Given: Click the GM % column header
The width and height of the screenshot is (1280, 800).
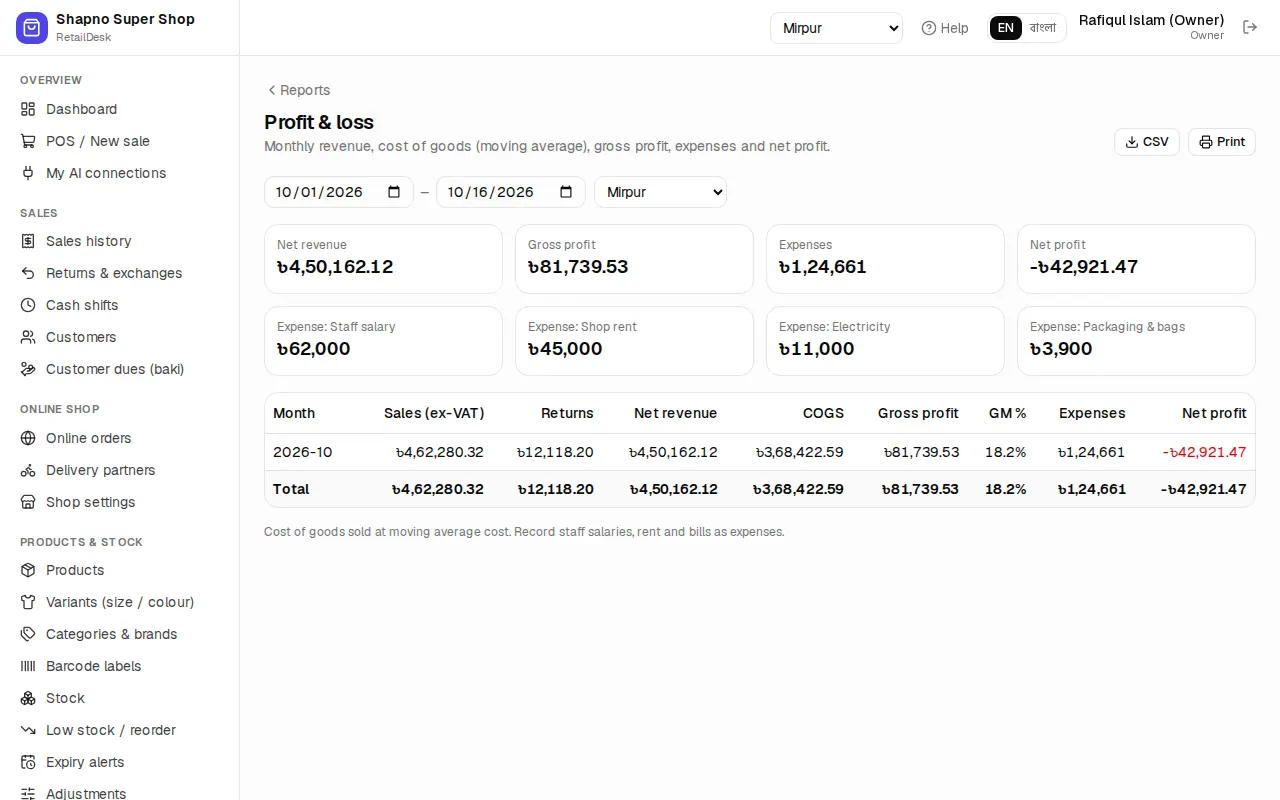Looking at the screenshot, I should pos(1008,413).
